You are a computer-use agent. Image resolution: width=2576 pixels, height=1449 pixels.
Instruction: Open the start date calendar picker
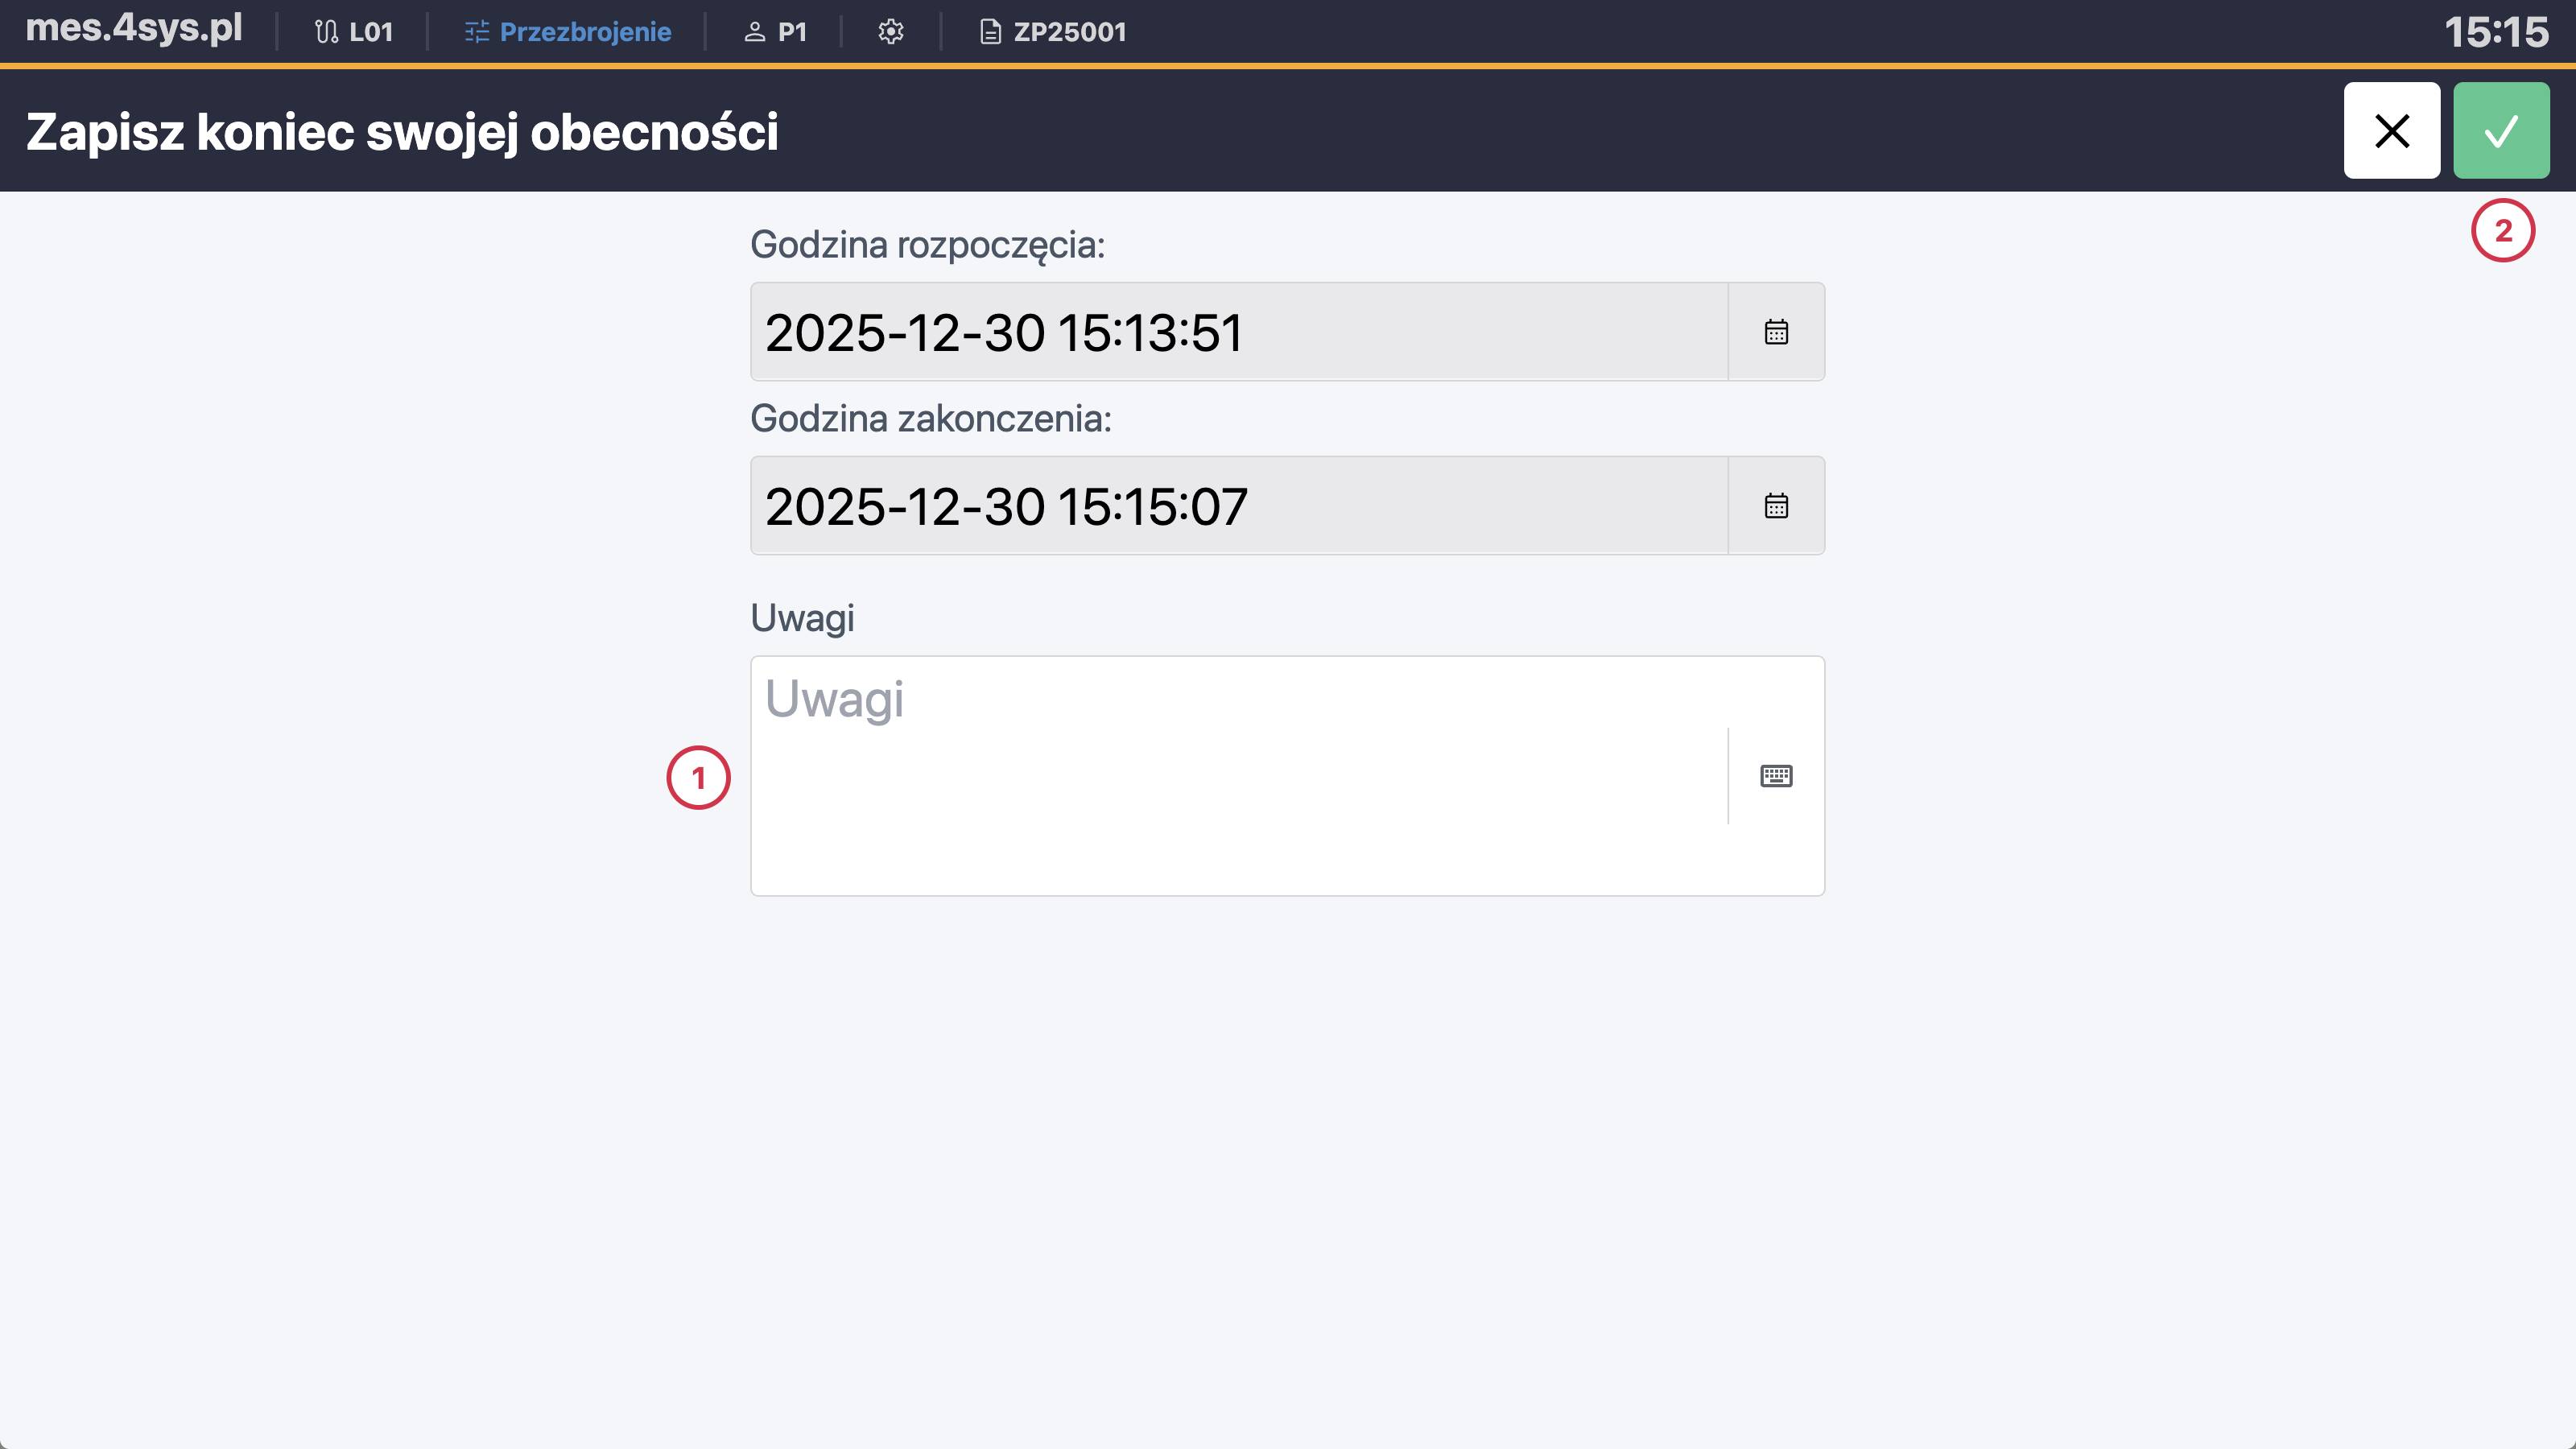[x=1775, y=331]
